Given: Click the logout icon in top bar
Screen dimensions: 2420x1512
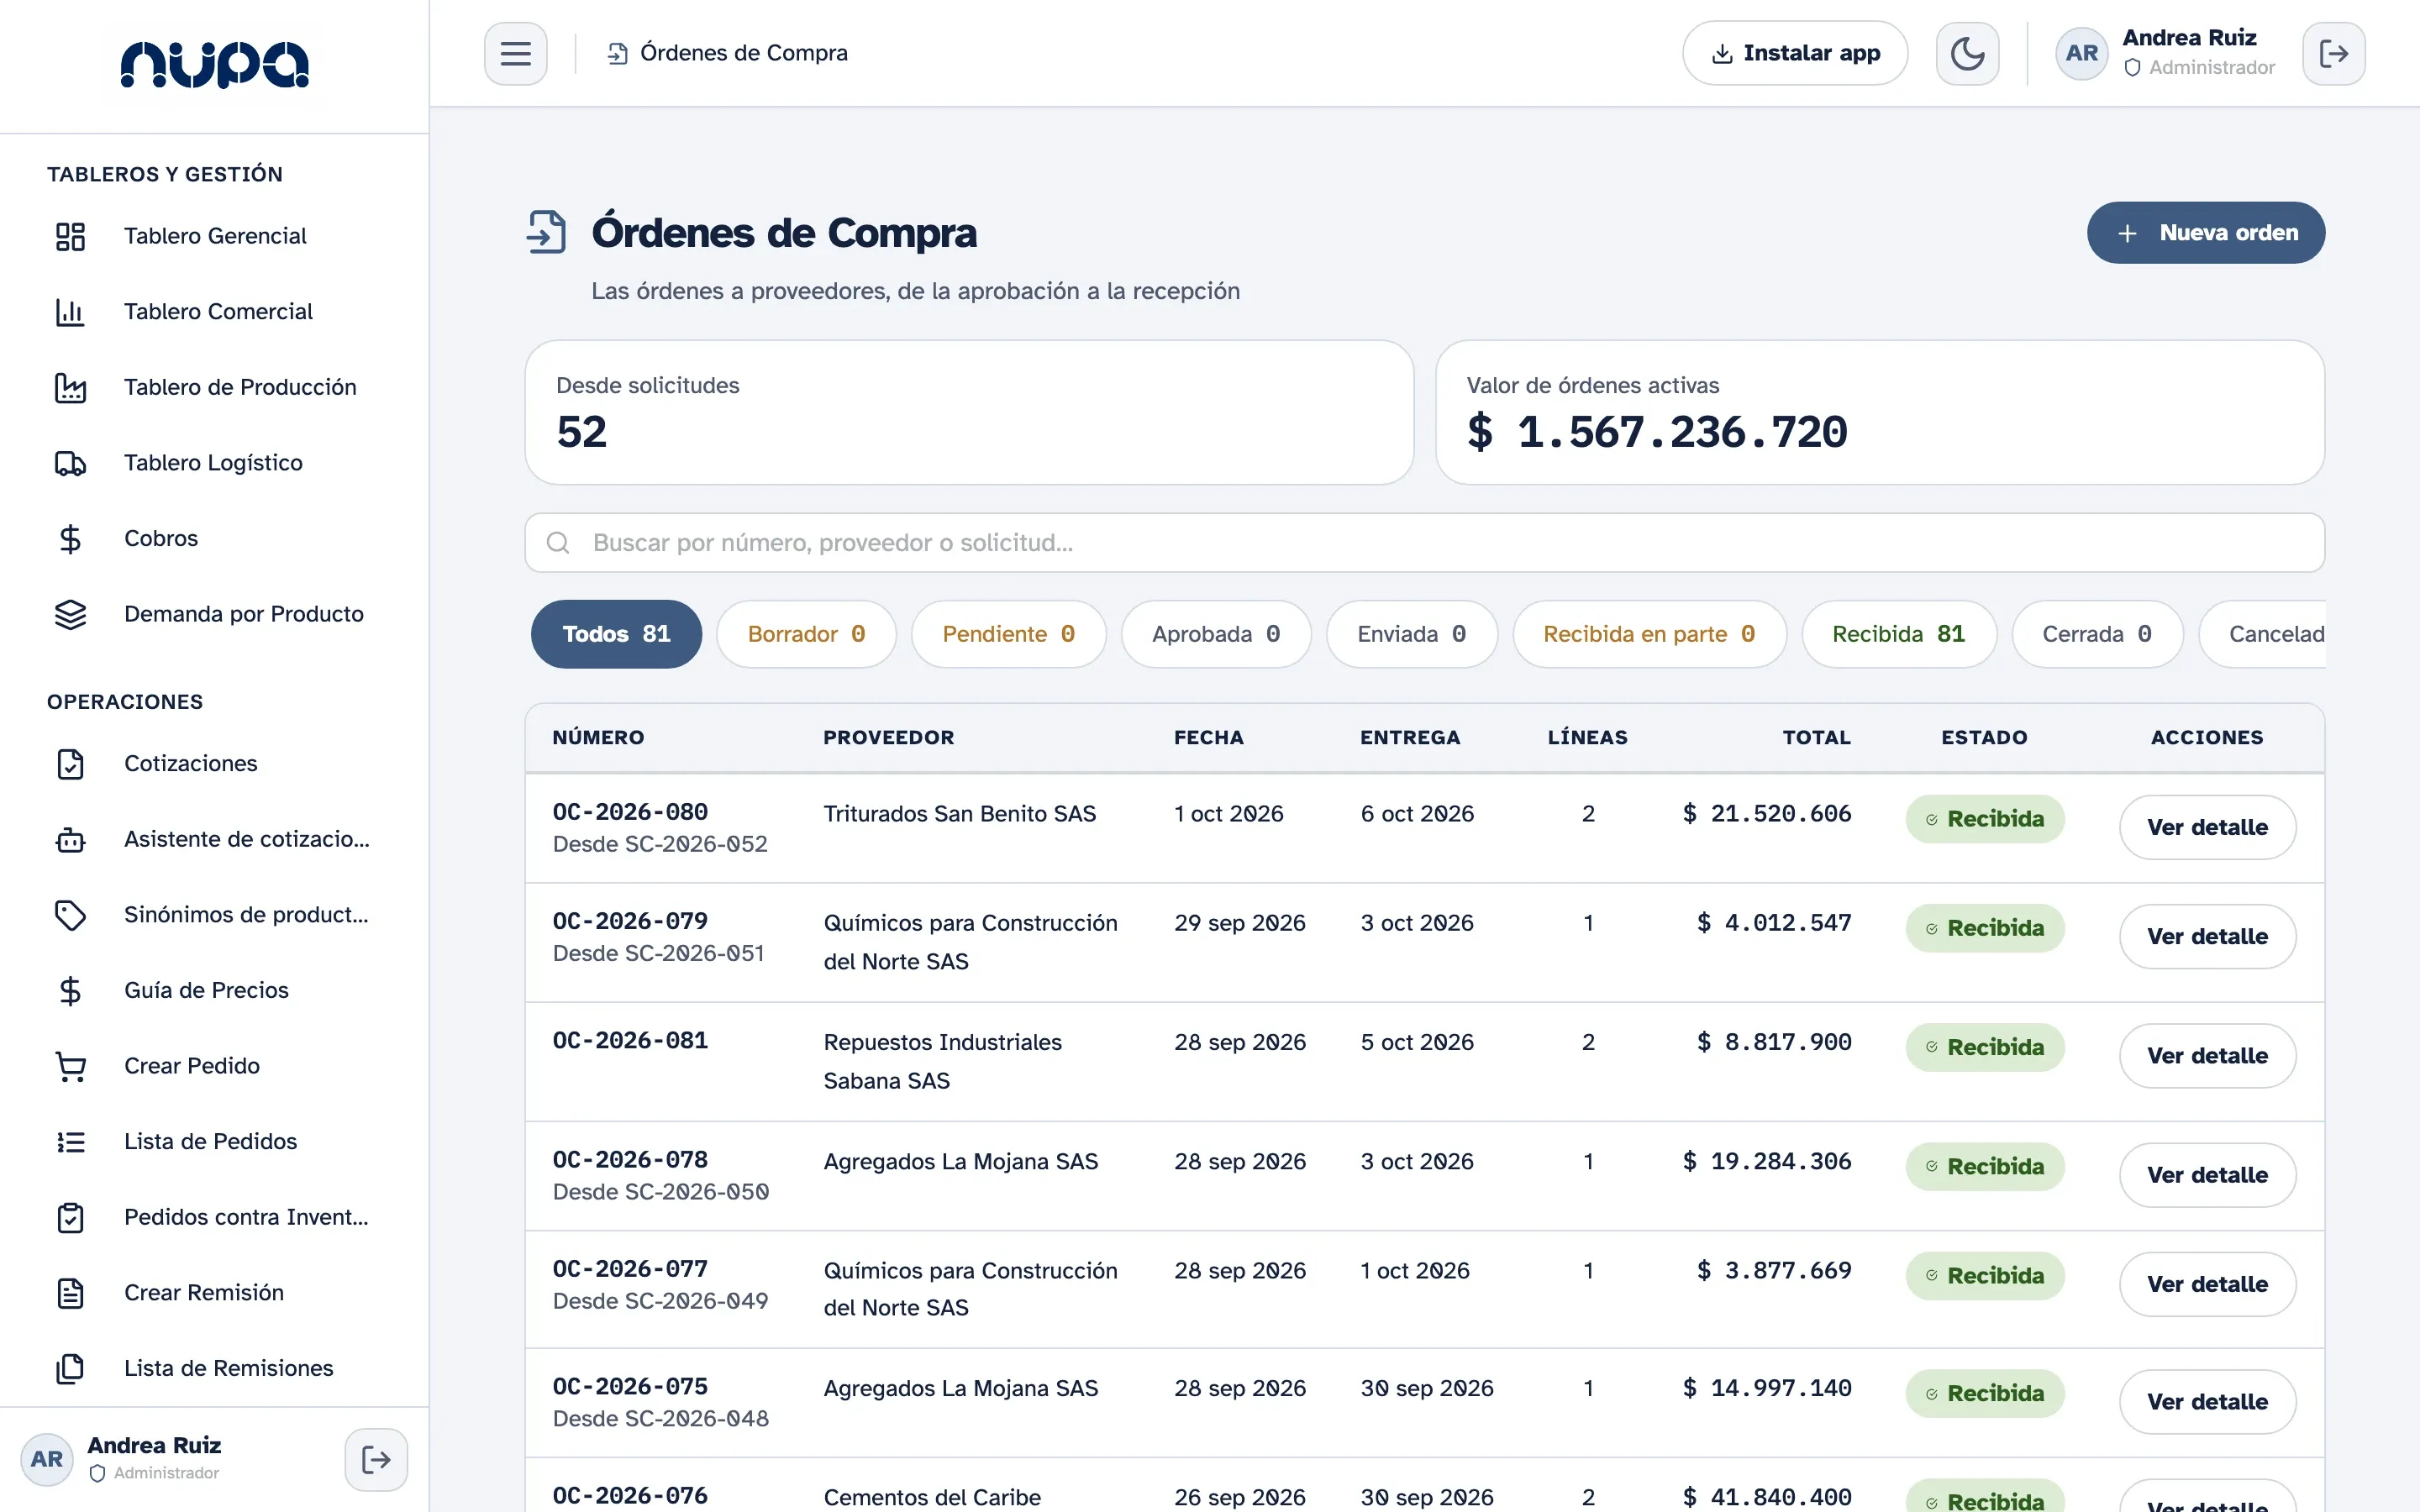Looking at the screenshot, I should (2334, 53).
